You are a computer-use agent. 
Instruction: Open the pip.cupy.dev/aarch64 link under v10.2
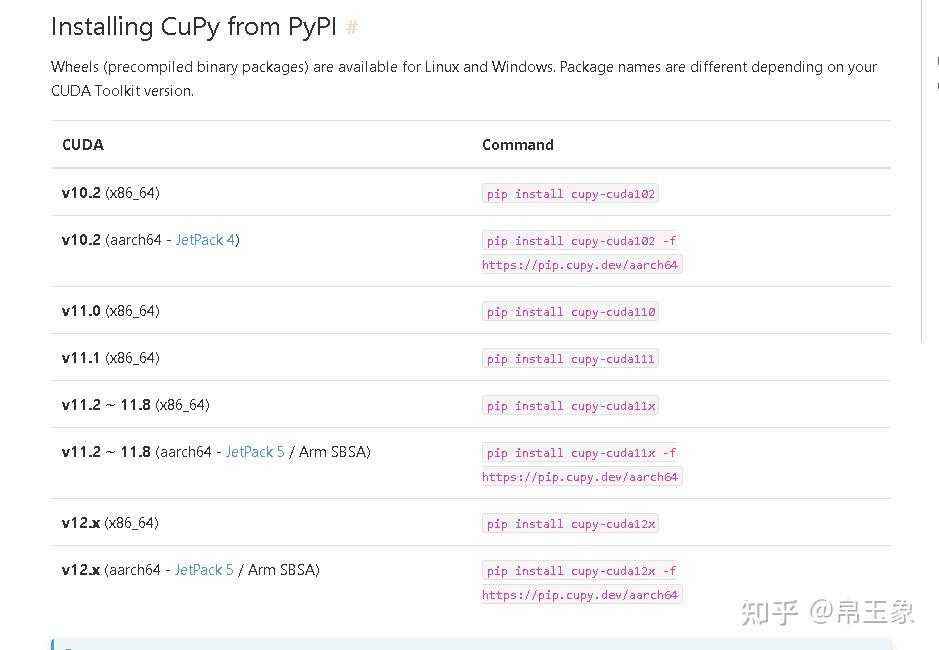(580, 264)
